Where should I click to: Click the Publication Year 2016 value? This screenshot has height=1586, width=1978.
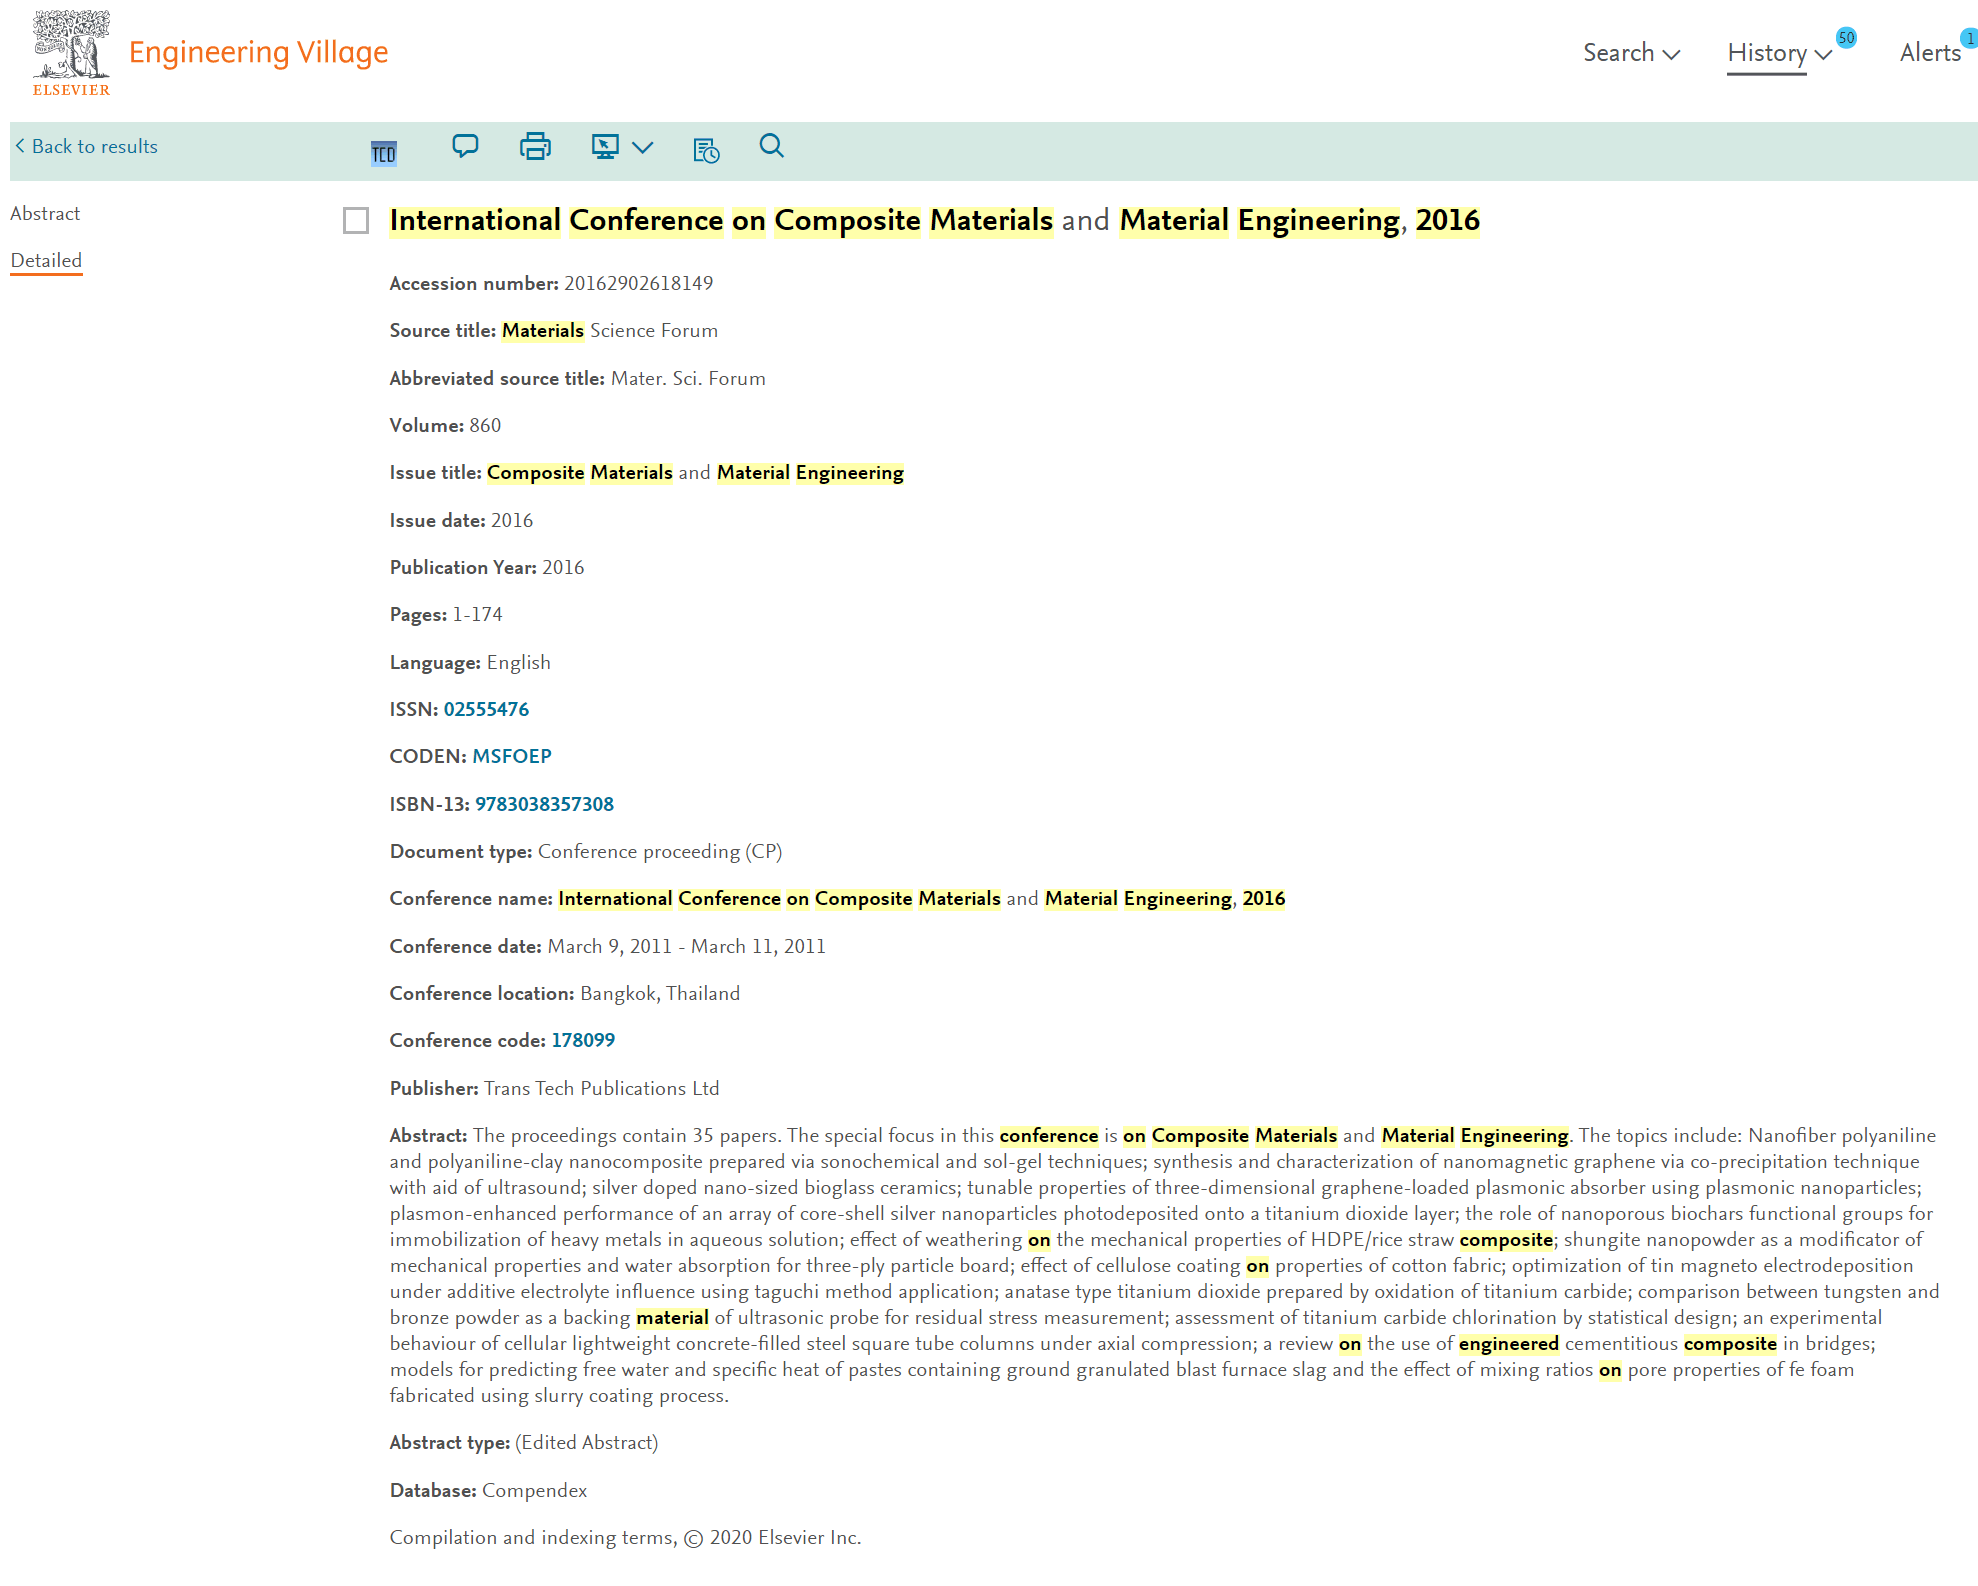pyautogui.click(x=563, y=567)
